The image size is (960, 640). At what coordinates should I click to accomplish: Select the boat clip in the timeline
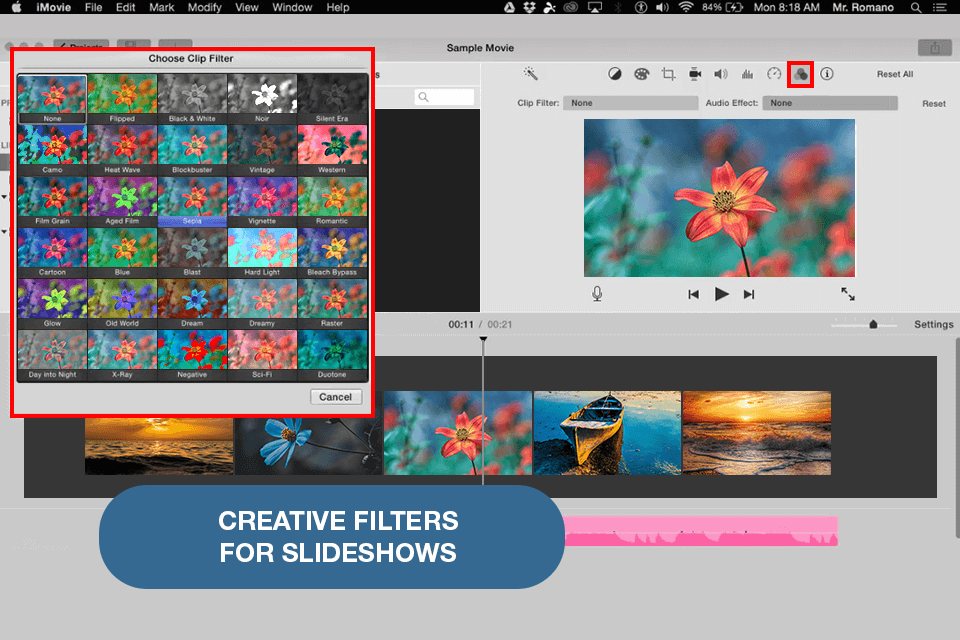coord(607,433)
